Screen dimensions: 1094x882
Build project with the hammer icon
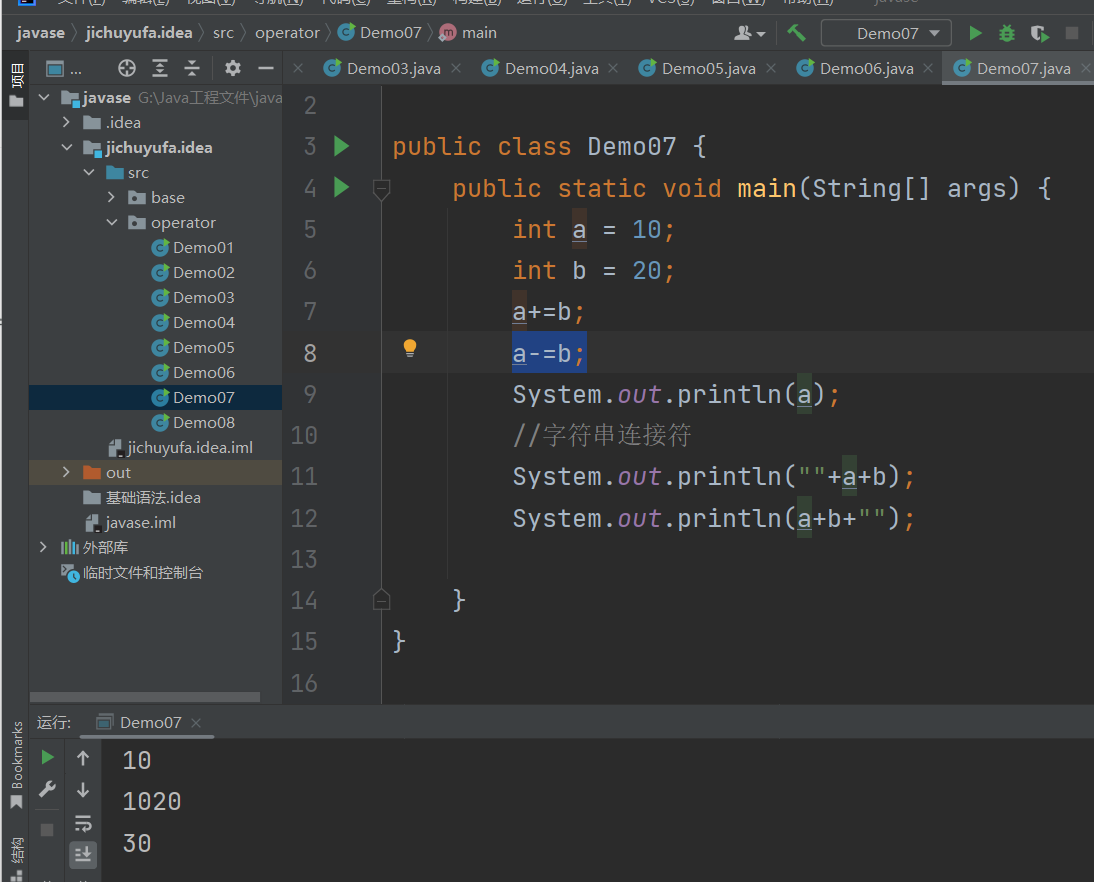[x=796, y=33]
